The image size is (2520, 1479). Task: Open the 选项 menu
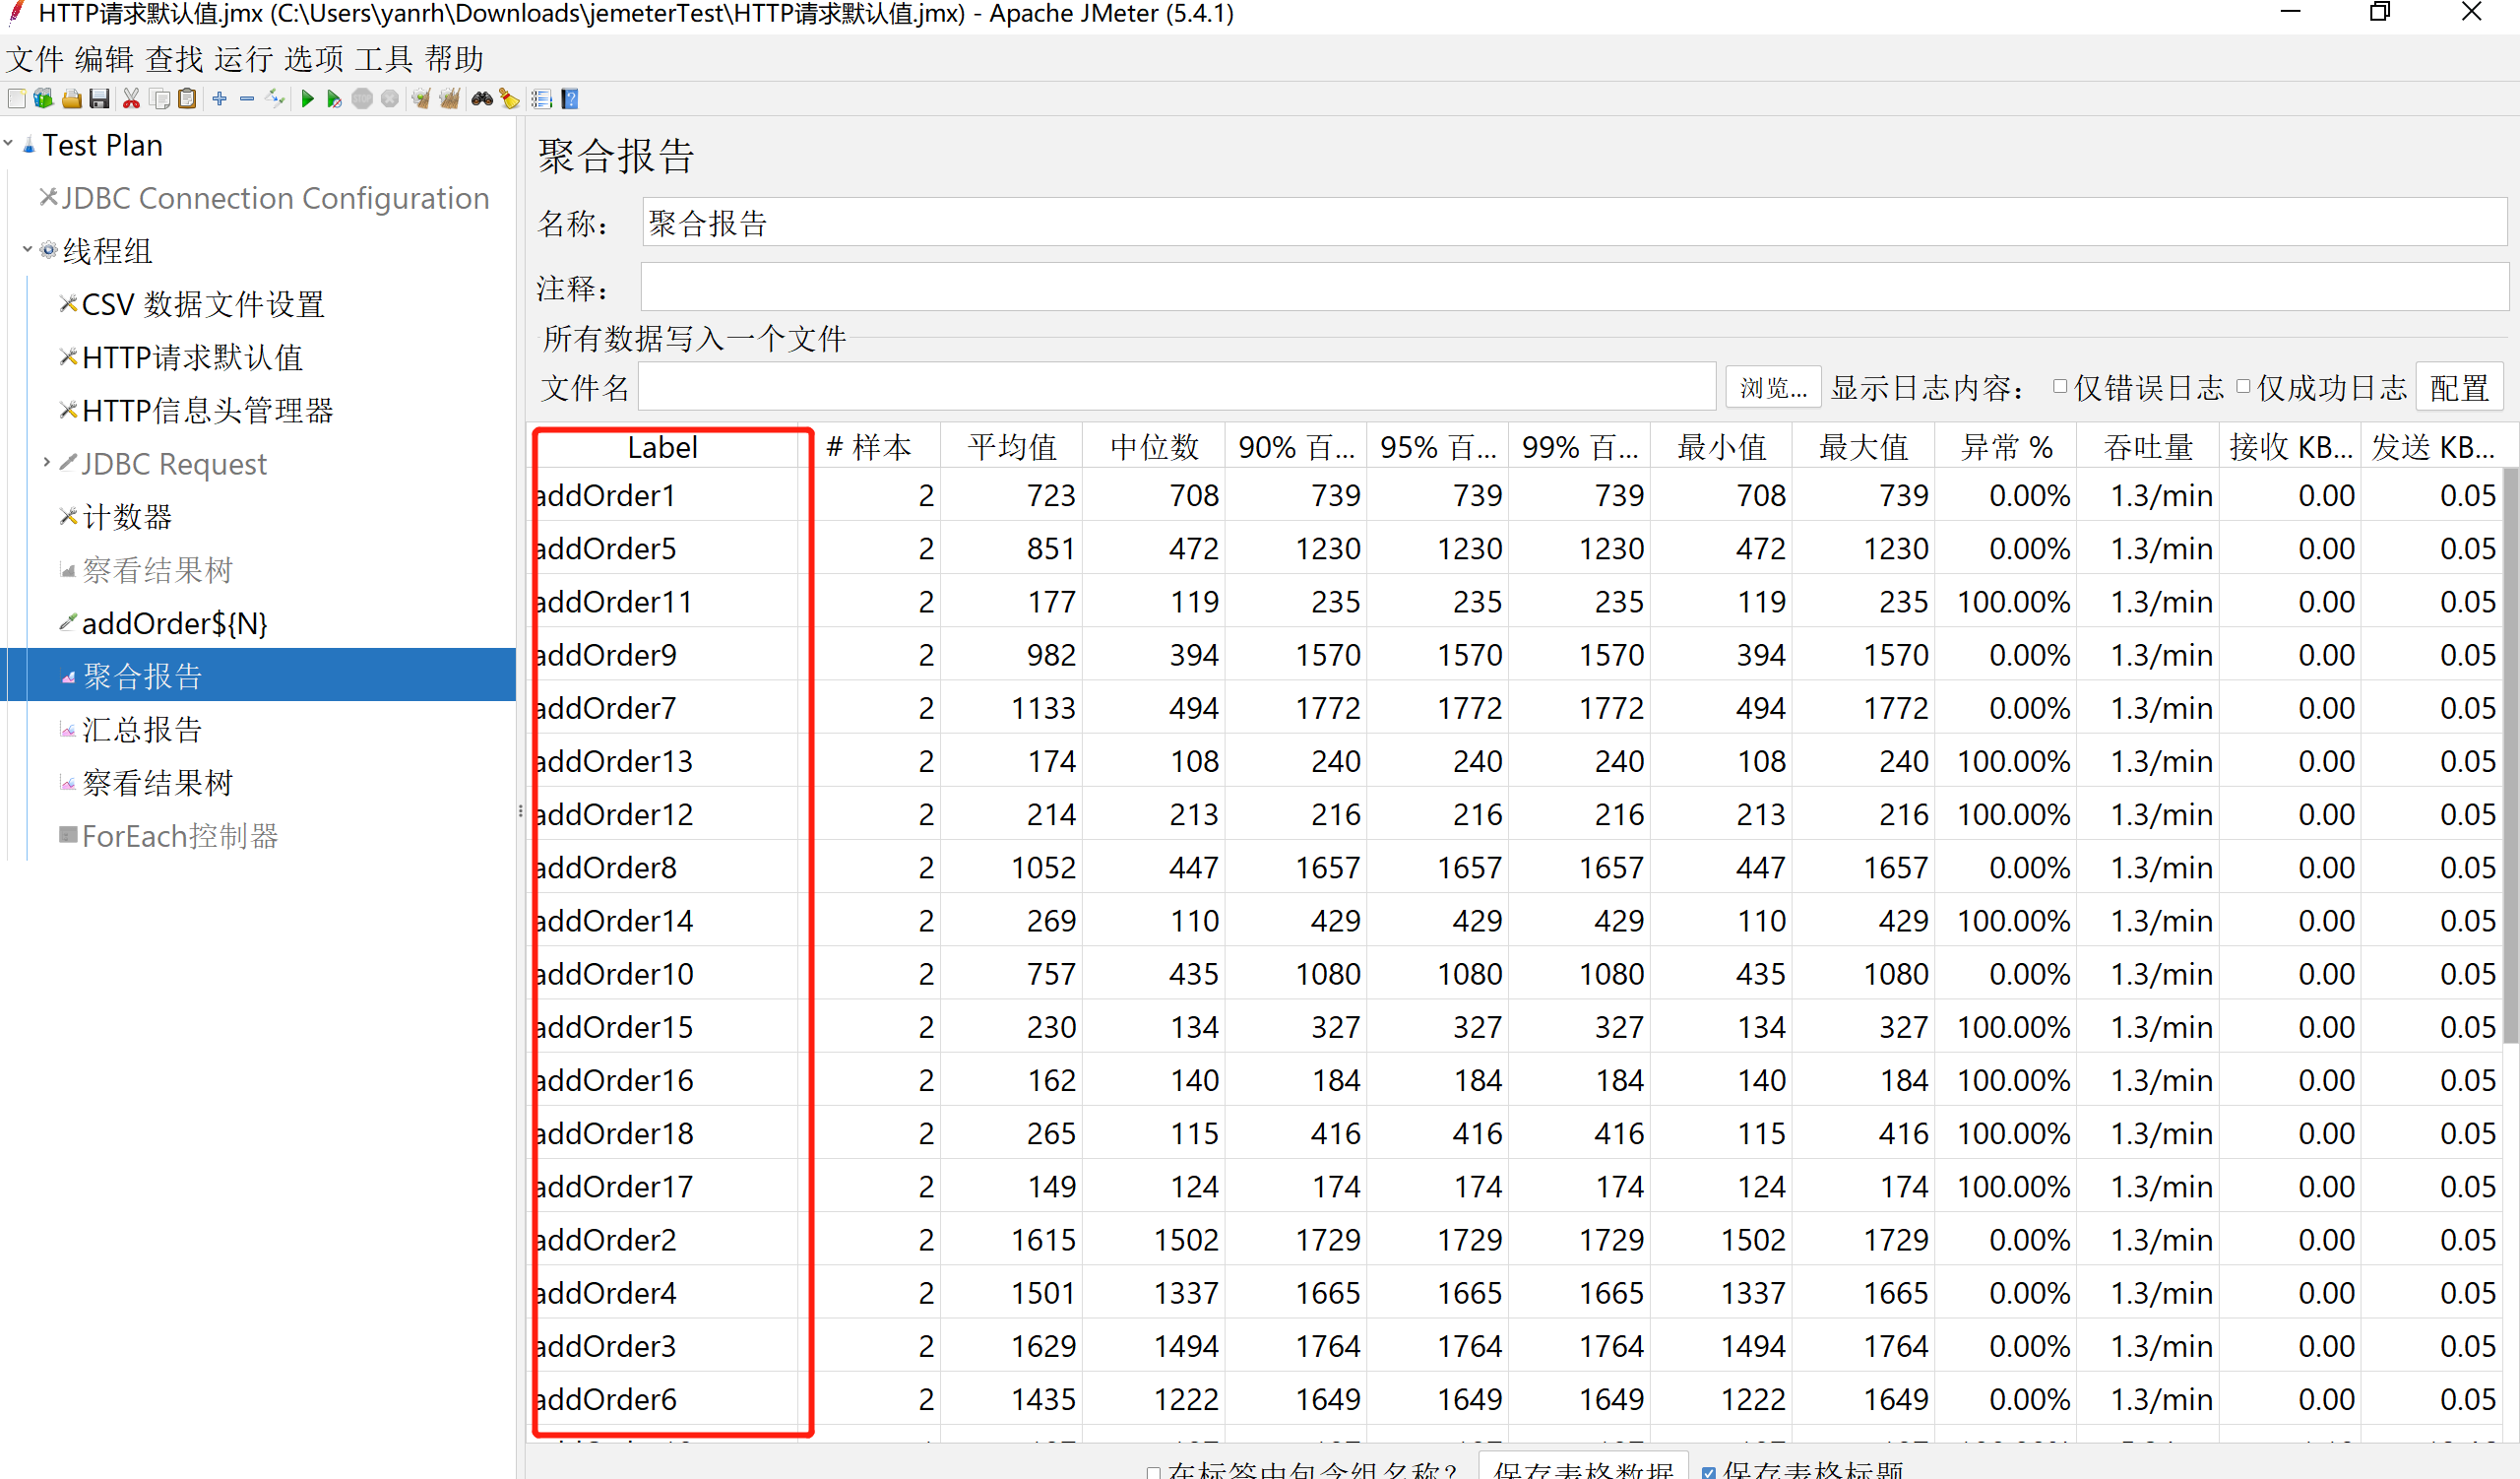pos(313,59)
